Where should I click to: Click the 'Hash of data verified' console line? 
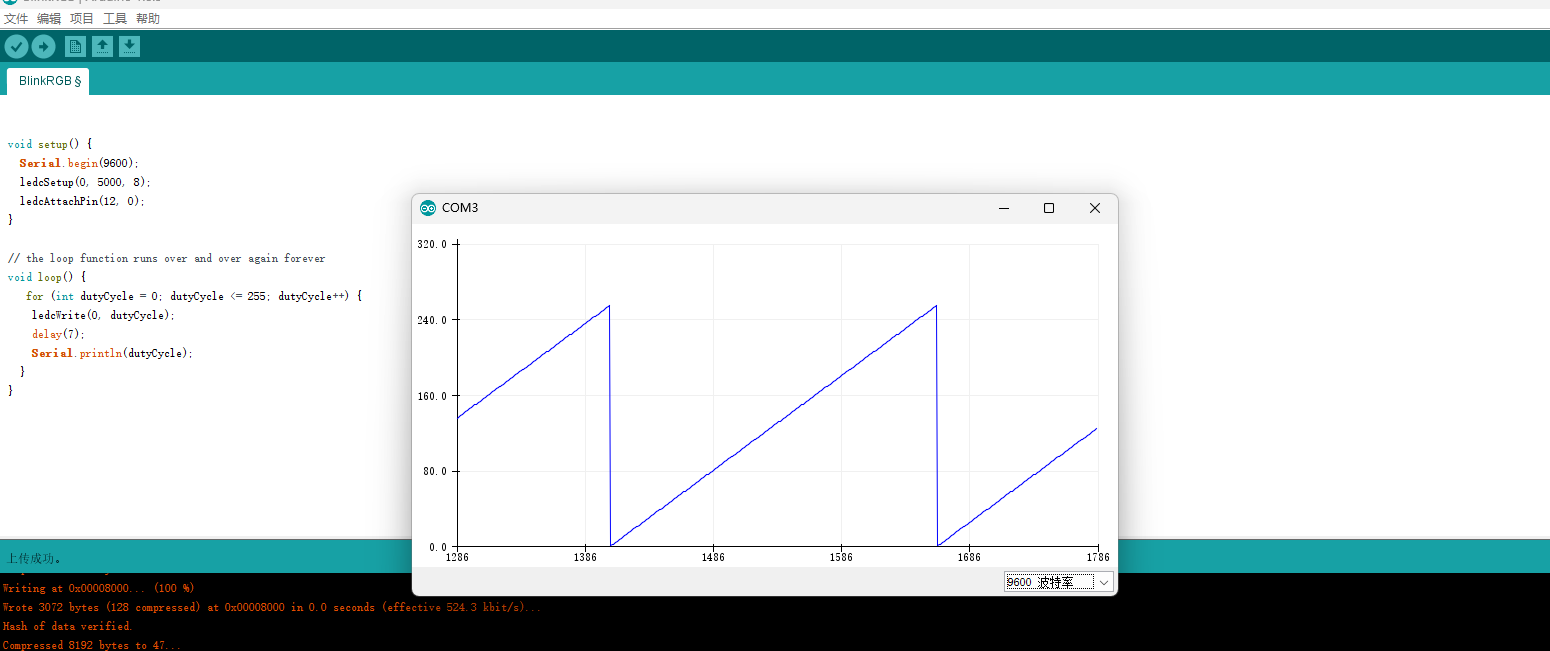tap(67, 626)
